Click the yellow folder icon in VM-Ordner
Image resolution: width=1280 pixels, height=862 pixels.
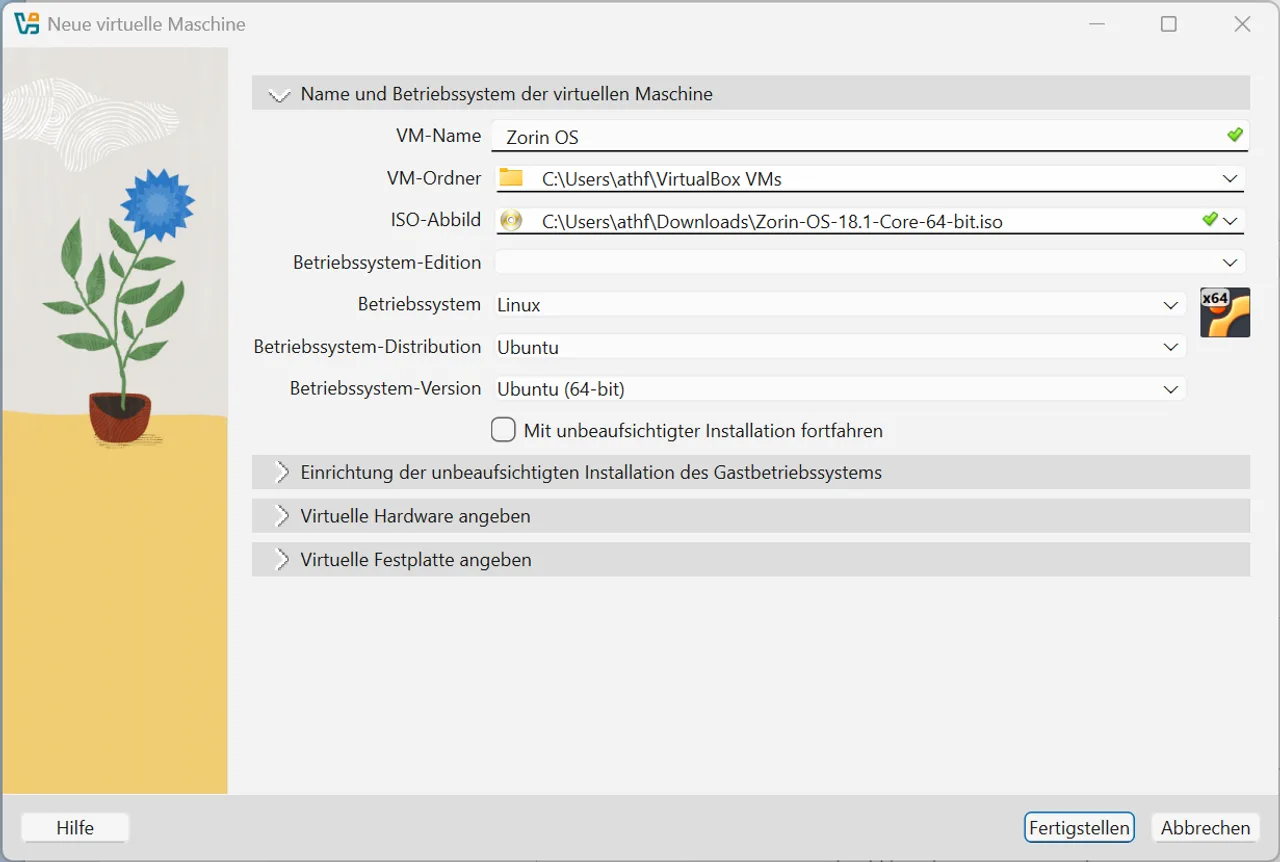pyautogui.click(x=511, y=178)
